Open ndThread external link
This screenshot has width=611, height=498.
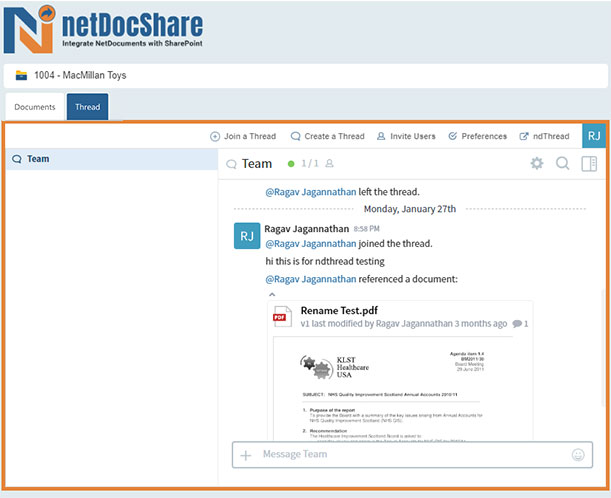tap(544, 136)
